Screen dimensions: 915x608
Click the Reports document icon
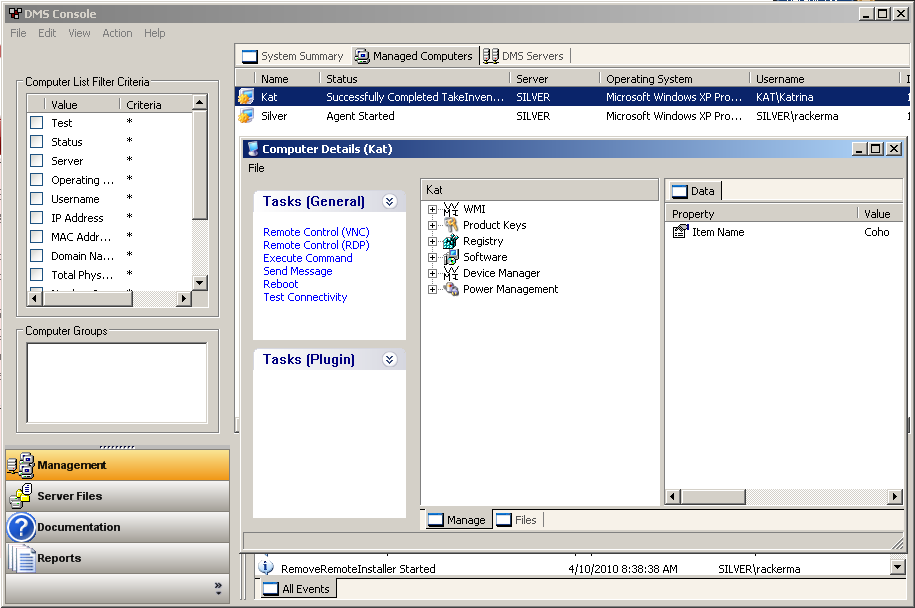click(x=21, y=558)
